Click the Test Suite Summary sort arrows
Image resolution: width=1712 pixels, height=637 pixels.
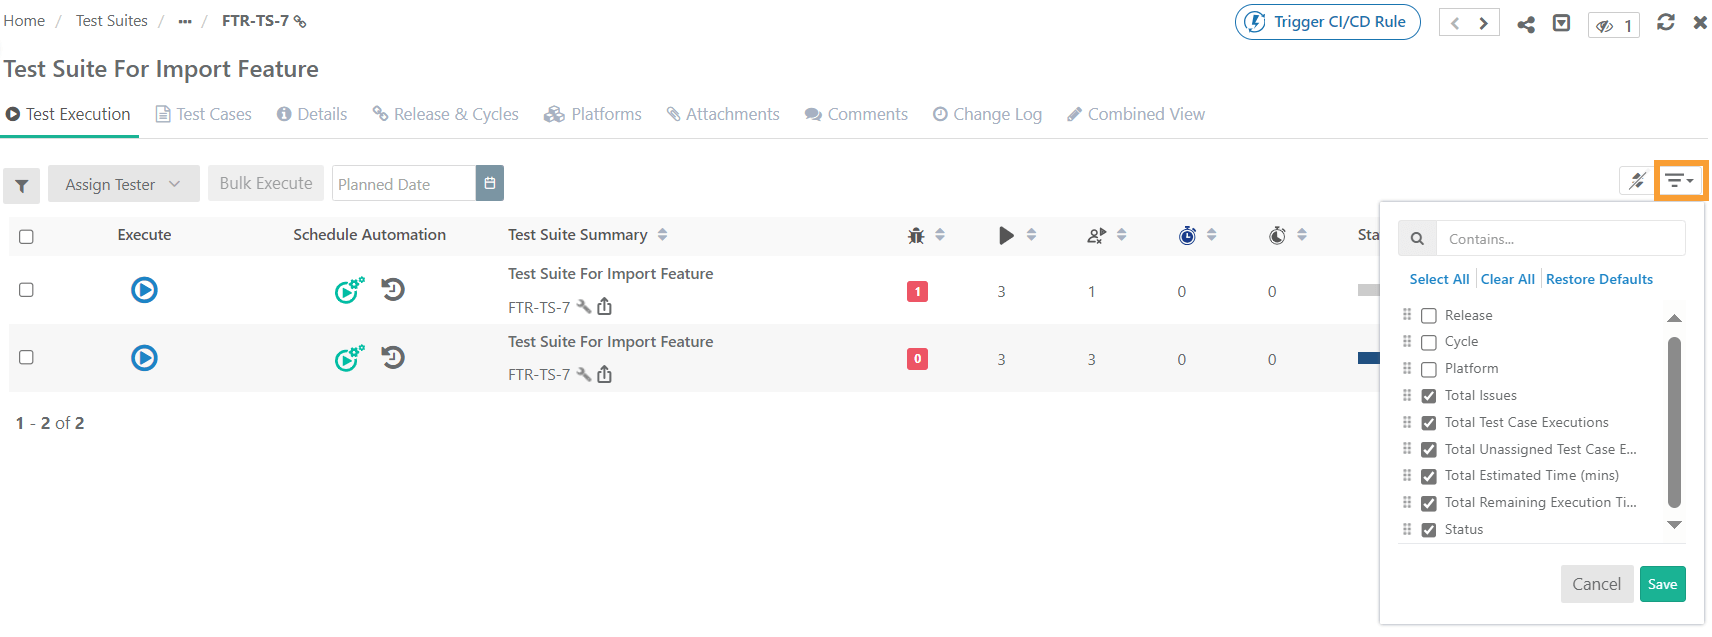pyautogui.click(x=661, y=234)
